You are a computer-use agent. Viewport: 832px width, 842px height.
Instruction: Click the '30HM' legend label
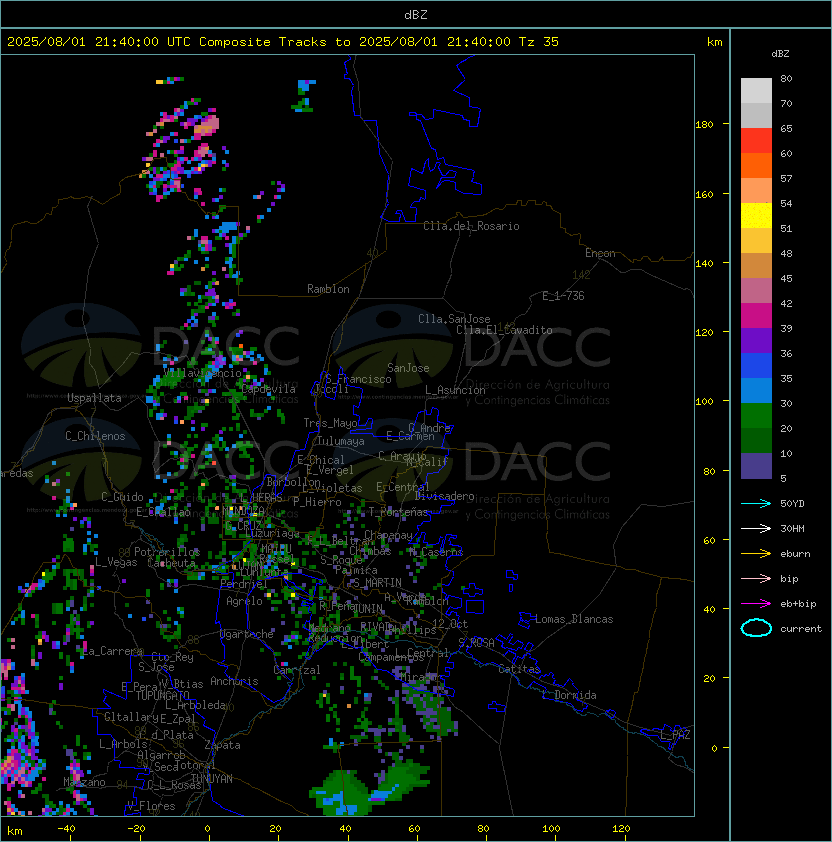(x=792, y=528)
